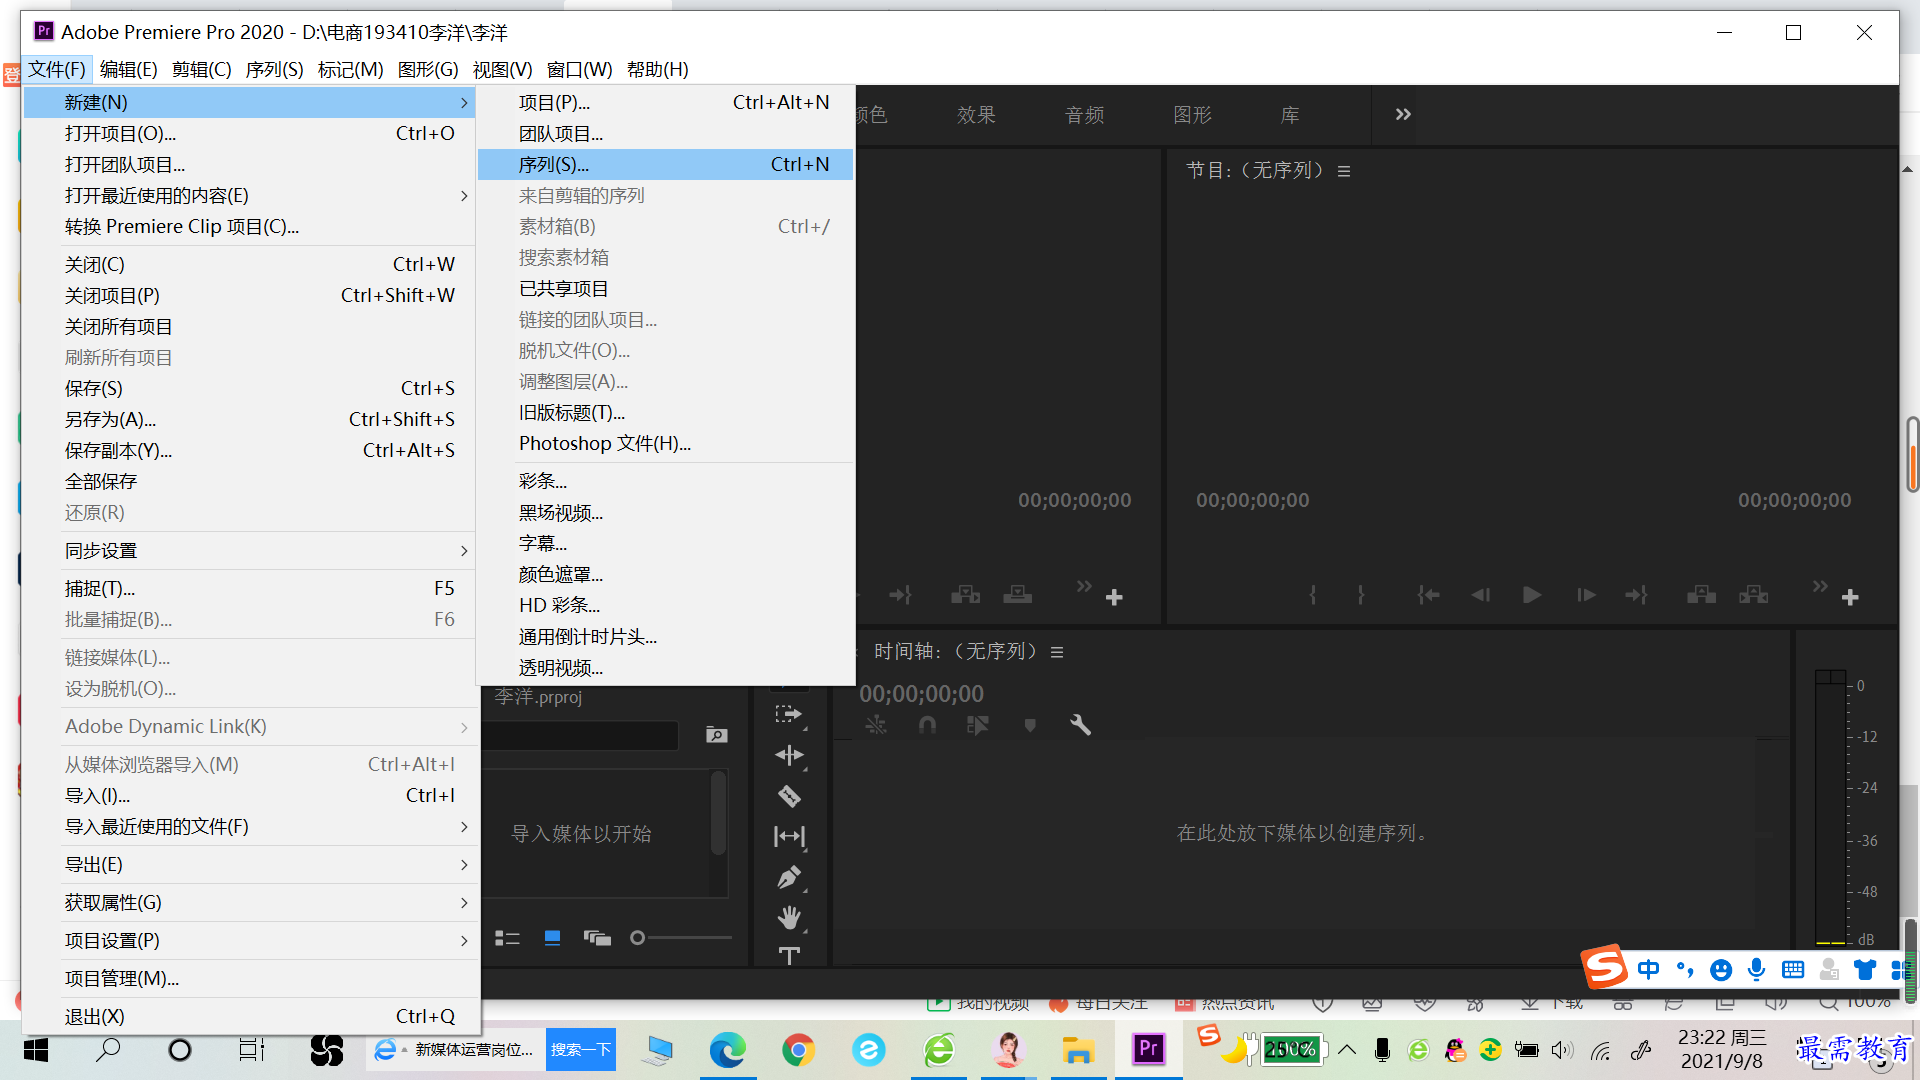
Task: Click the audio meter level bar
Action: pos(1830,808)
